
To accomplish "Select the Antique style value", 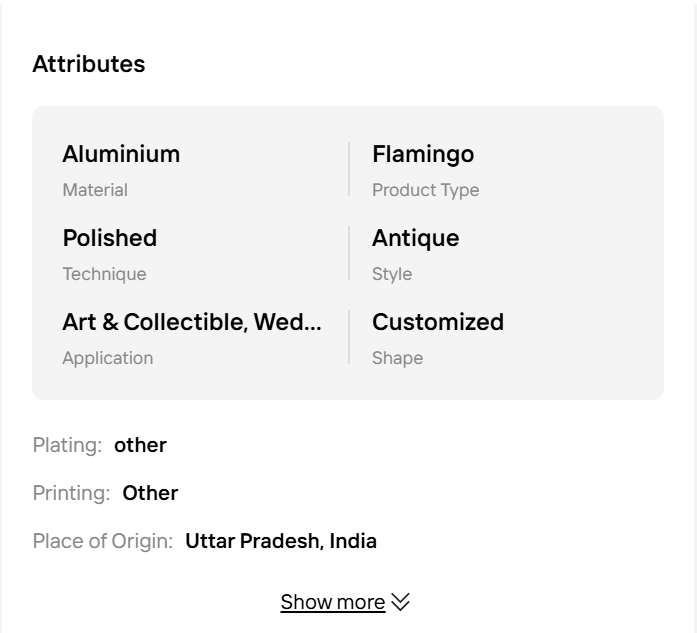I will tap(415, 238).
